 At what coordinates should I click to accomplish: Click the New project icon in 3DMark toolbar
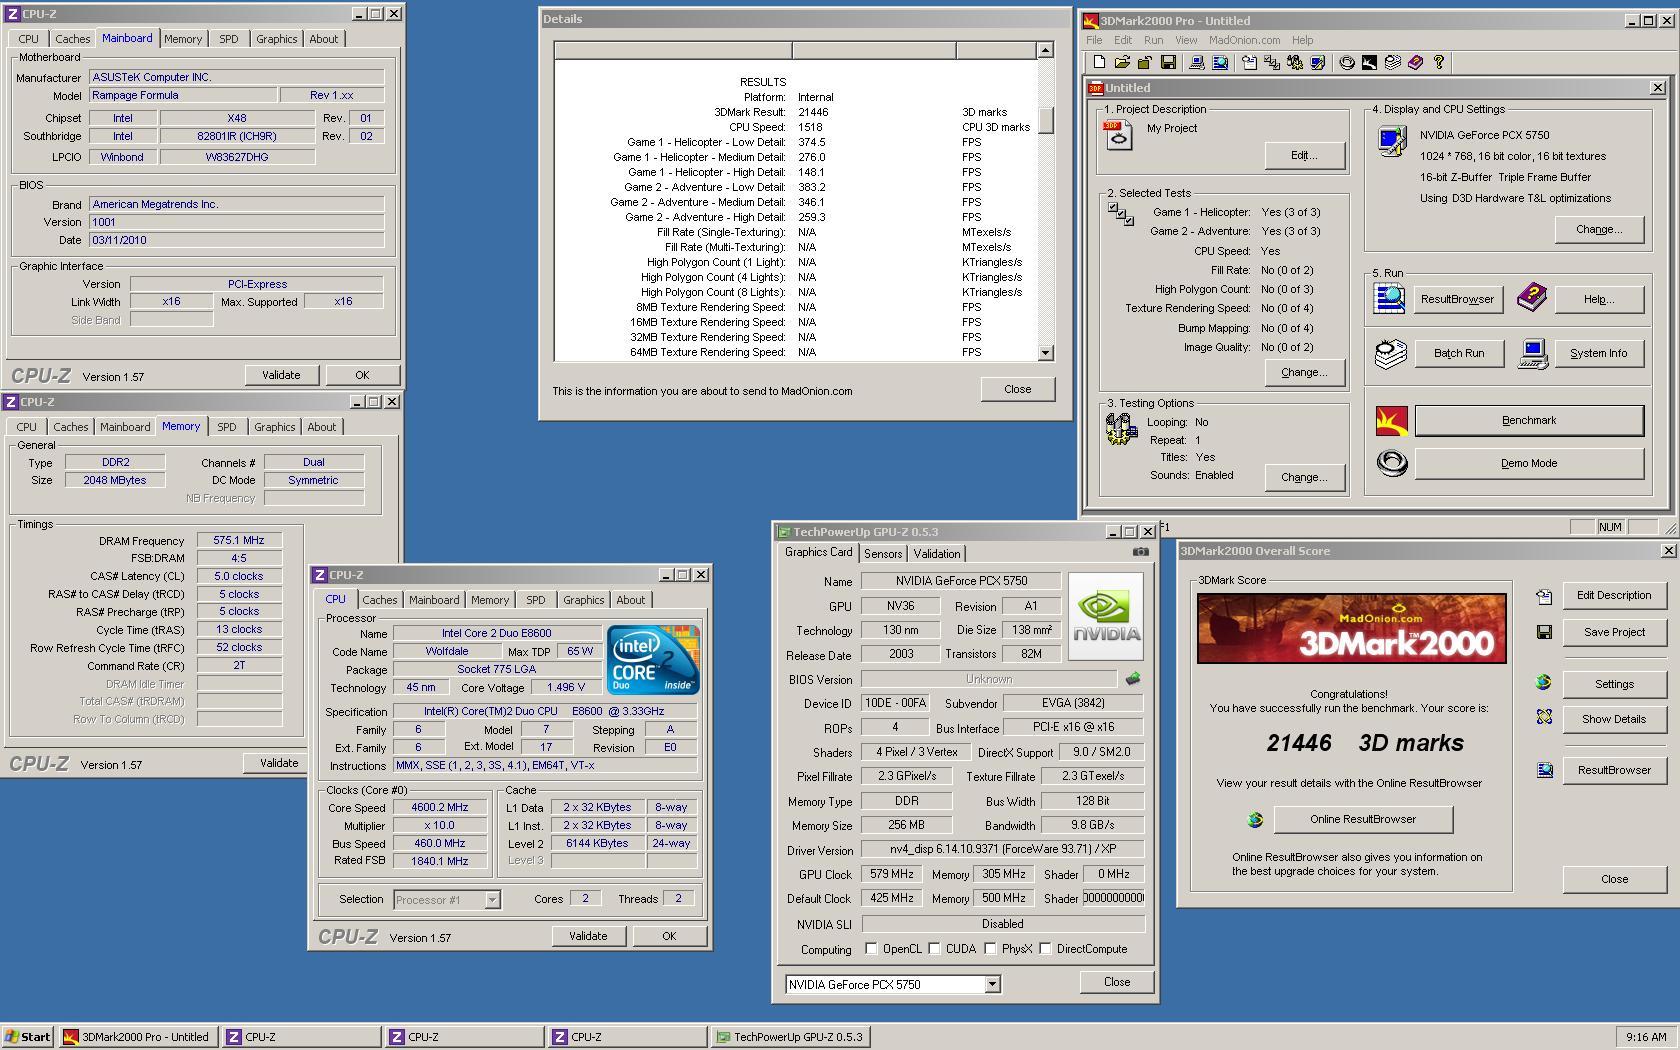point(1099,62)
